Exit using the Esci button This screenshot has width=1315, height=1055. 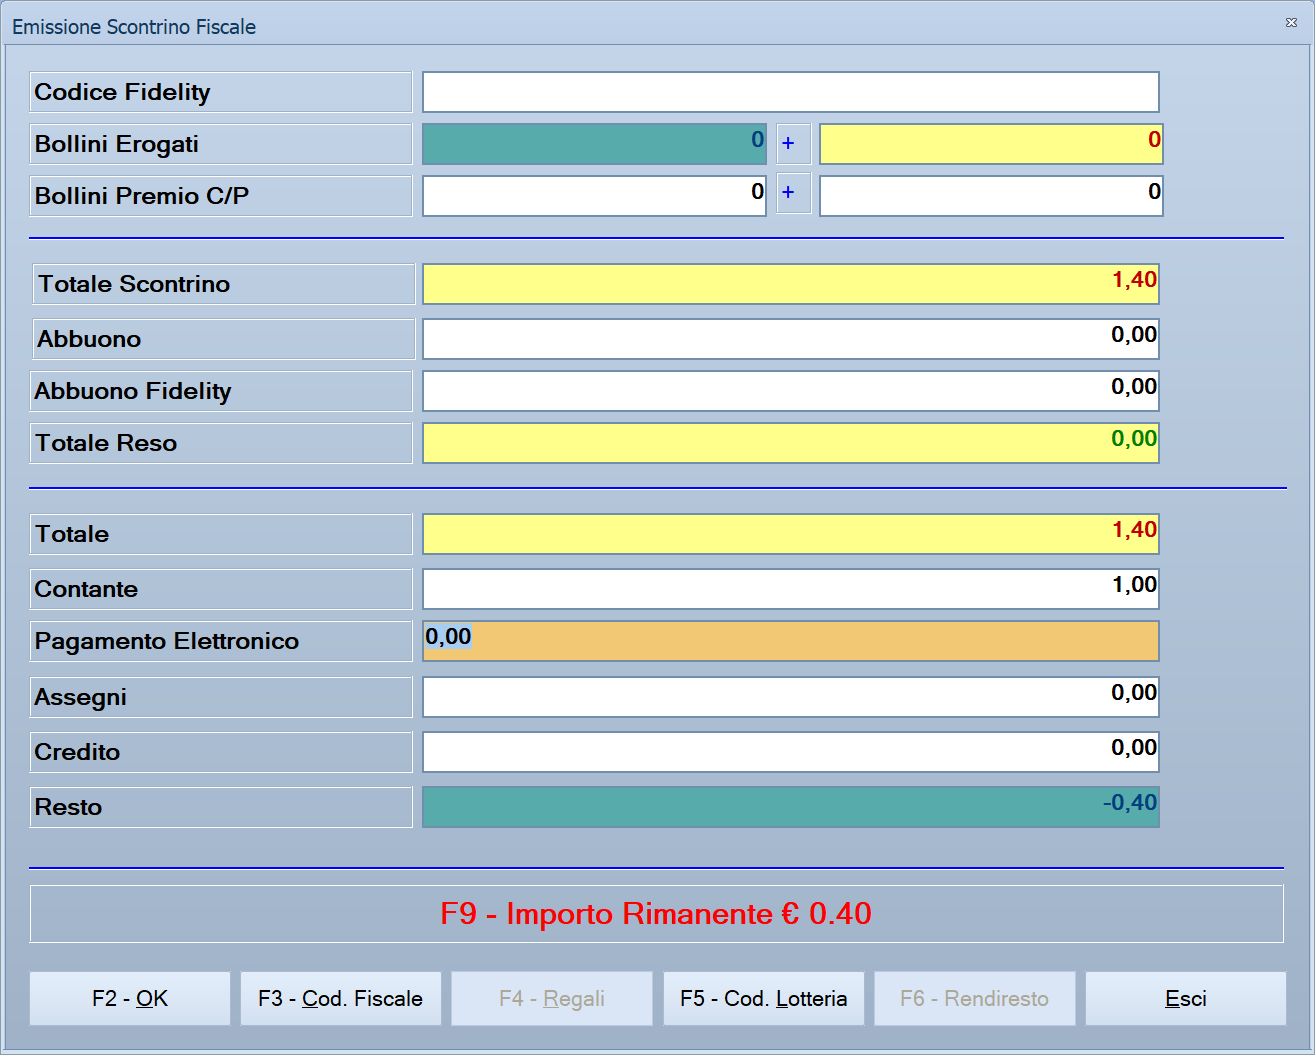pyautogui.click(x=1186, y=998)
